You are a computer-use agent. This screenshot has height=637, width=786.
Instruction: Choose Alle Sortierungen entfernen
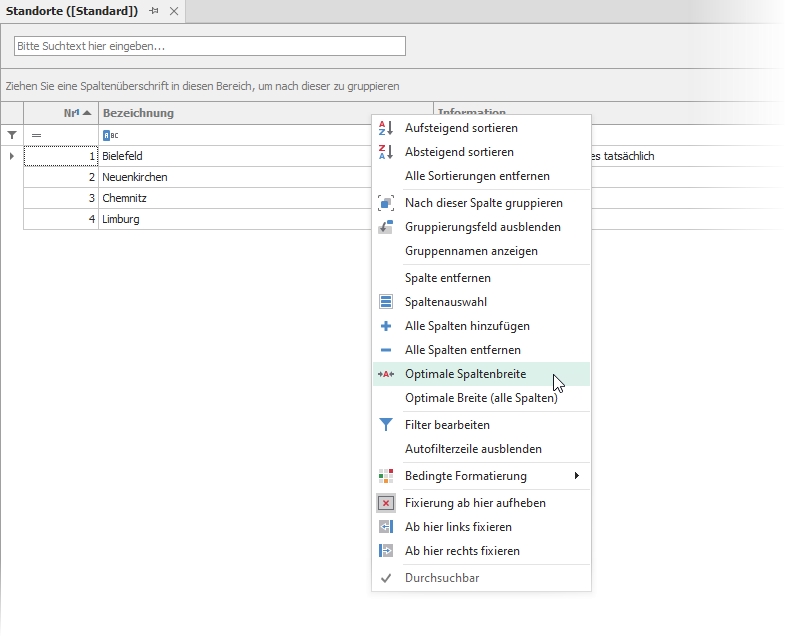477,176
